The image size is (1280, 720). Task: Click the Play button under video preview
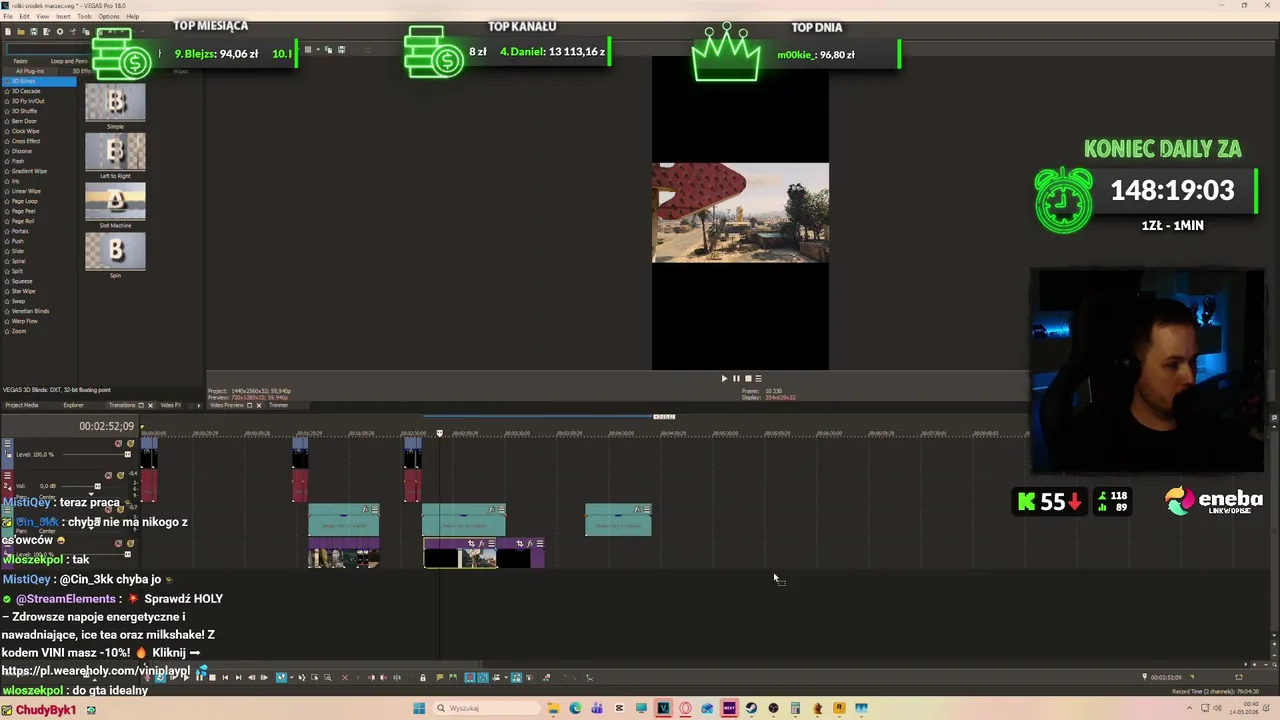tap(724, 378)
